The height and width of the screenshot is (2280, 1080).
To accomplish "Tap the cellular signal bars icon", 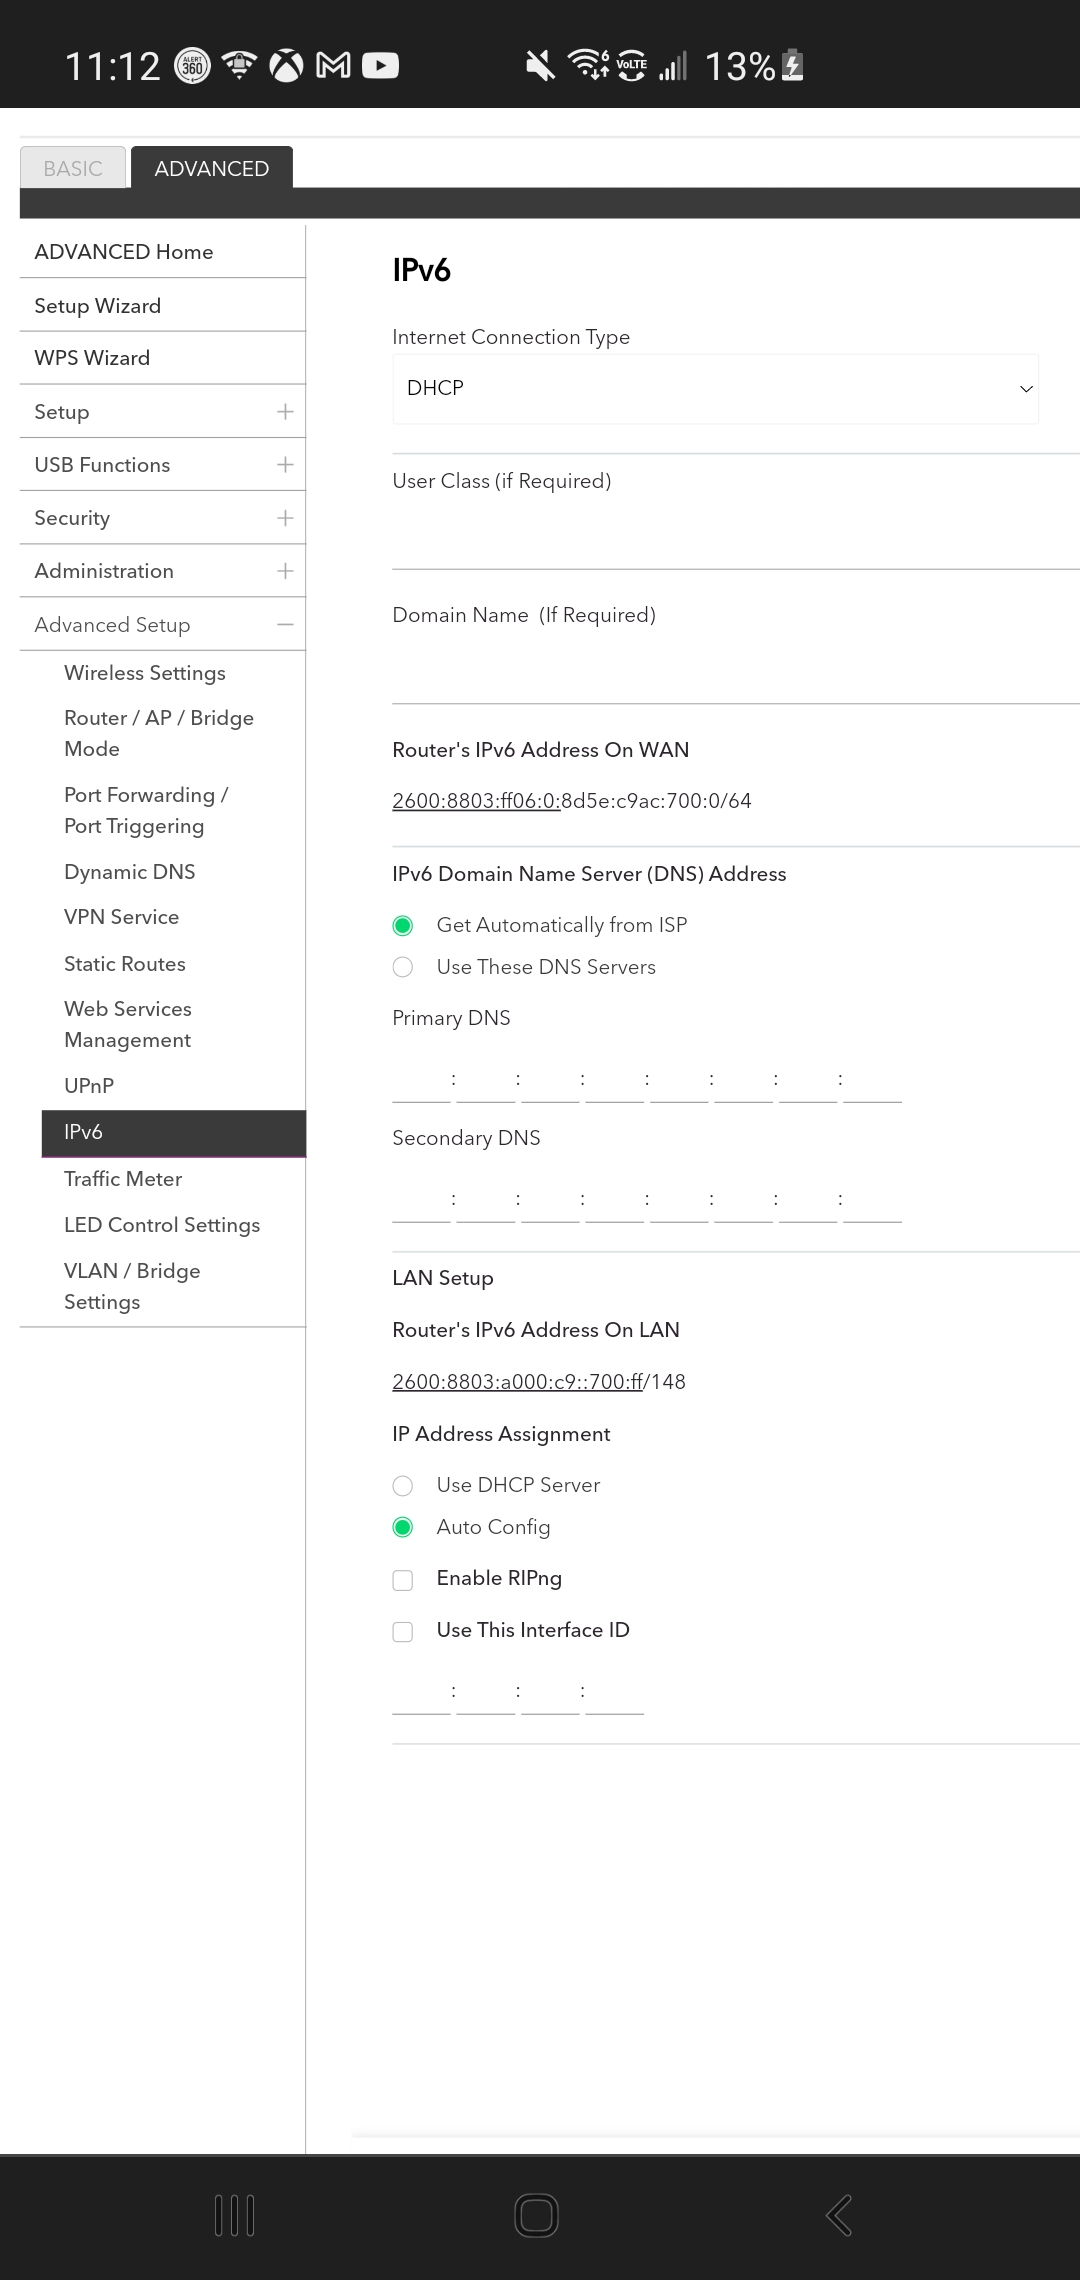I will point(673,67).
